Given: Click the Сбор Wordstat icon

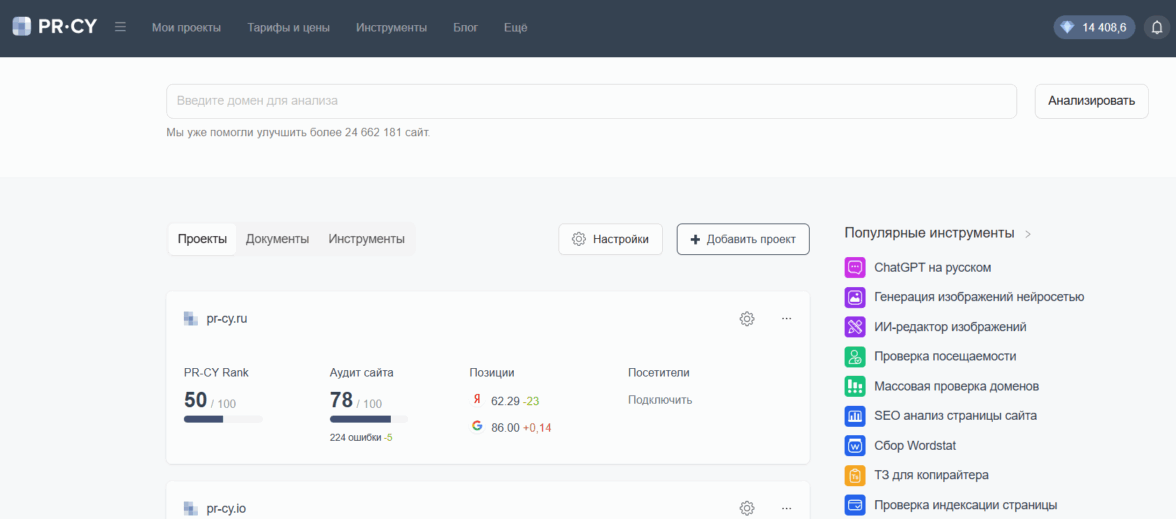Looking at the screenshot, I should tap(854, 445).
